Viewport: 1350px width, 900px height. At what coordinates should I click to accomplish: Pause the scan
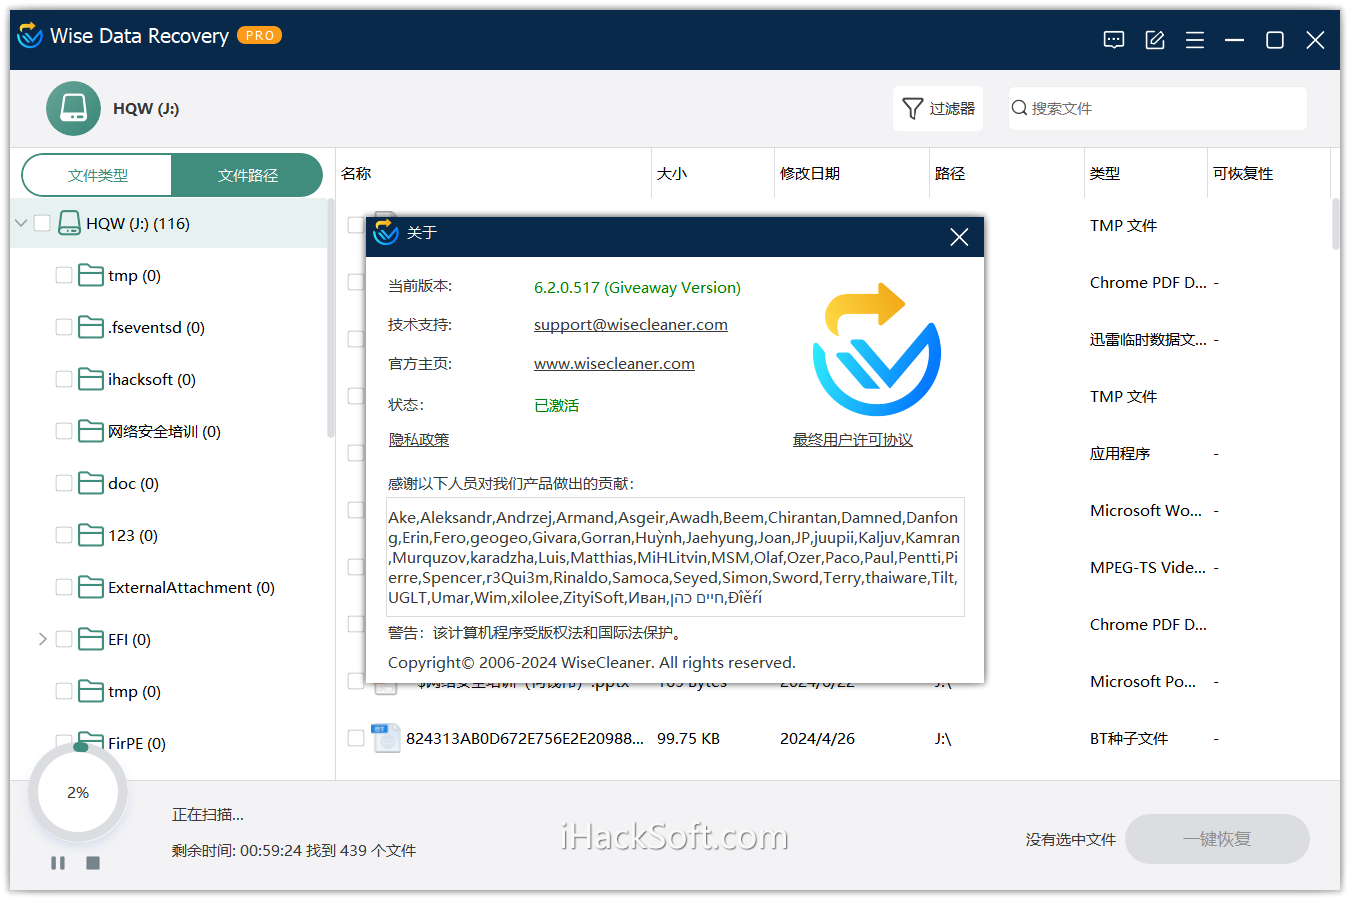pos(58,862)
